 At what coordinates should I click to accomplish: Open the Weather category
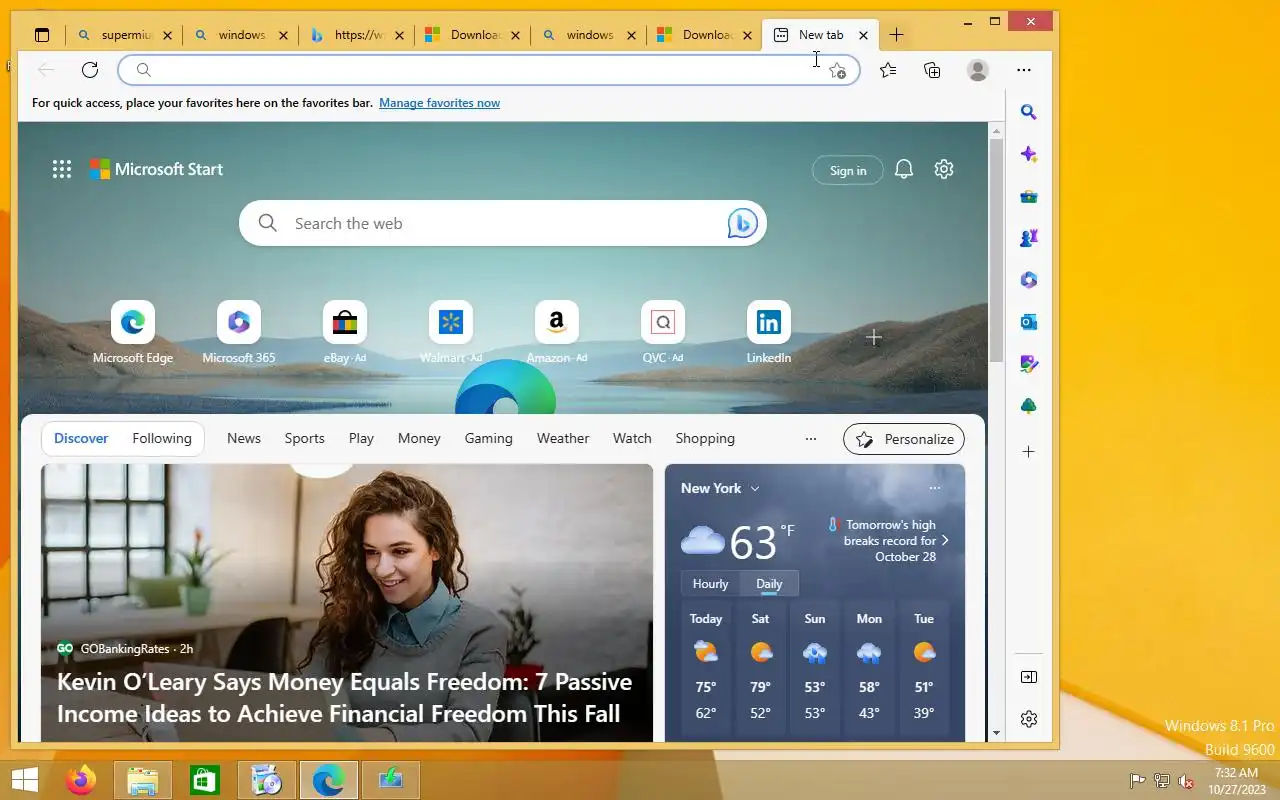click(563, 438)
